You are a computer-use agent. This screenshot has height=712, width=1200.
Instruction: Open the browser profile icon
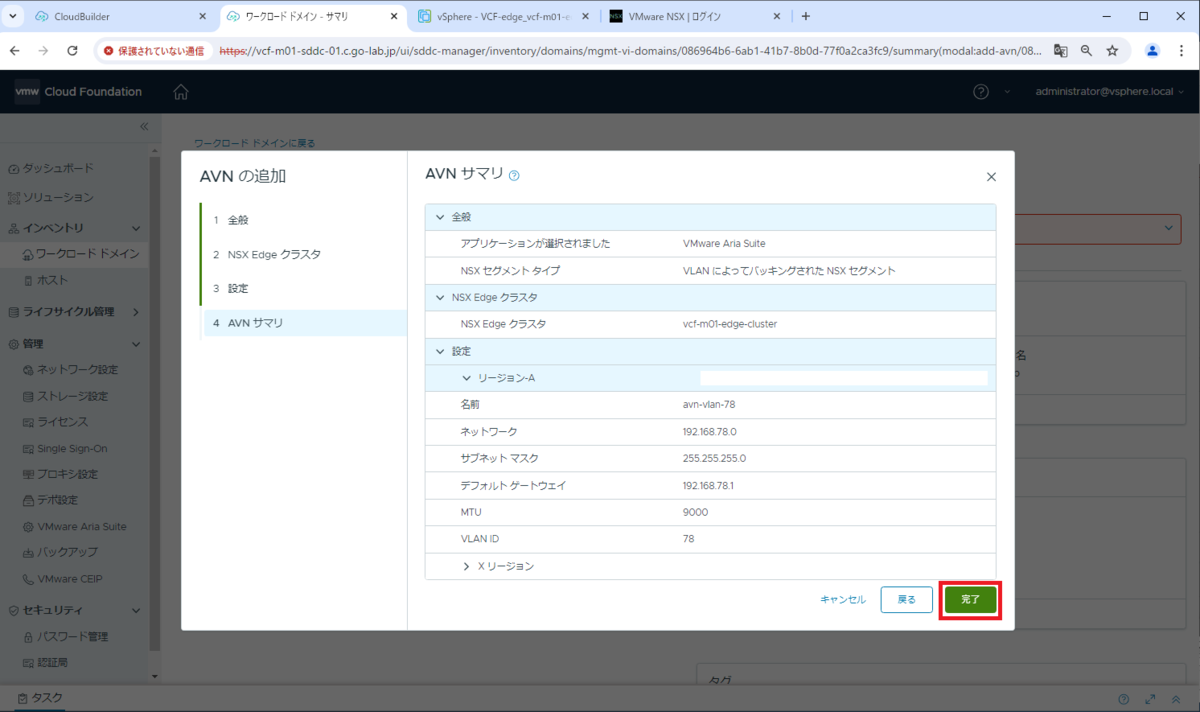coord(1152,50)
